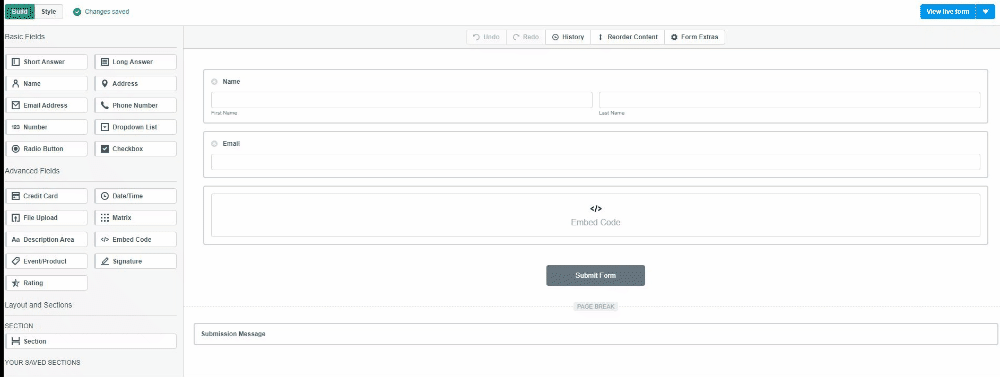Add an Event/Product field

[x=46, y=261]
